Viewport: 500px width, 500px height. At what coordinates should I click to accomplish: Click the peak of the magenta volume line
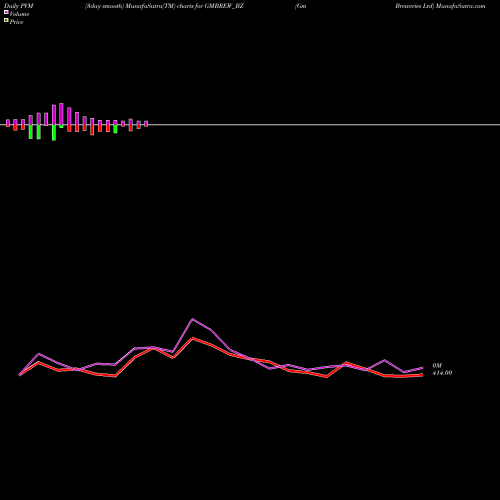coord(192,319)
